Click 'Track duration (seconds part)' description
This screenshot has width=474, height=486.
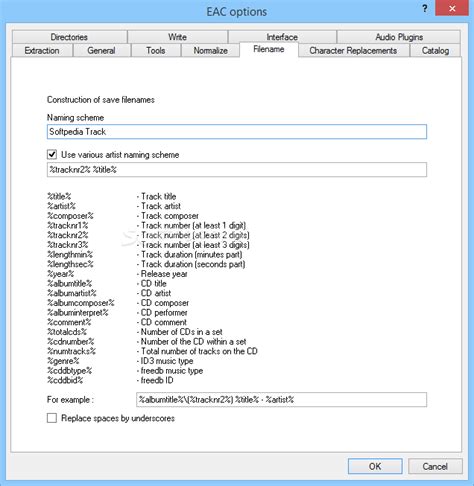point(191,264)
